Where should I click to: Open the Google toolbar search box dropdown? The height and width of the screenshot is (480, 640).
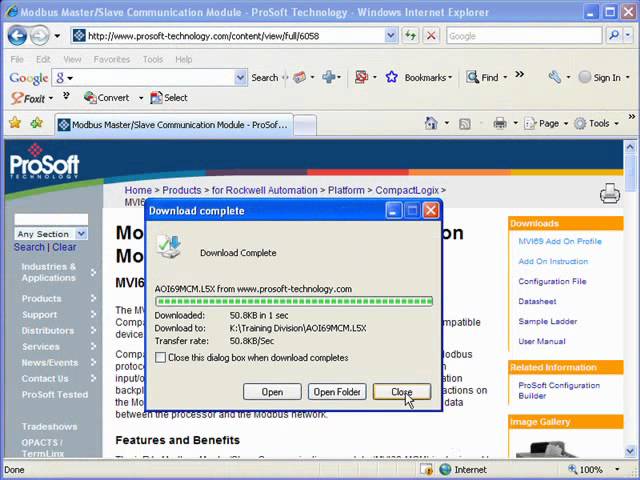[x=241, y=77]
